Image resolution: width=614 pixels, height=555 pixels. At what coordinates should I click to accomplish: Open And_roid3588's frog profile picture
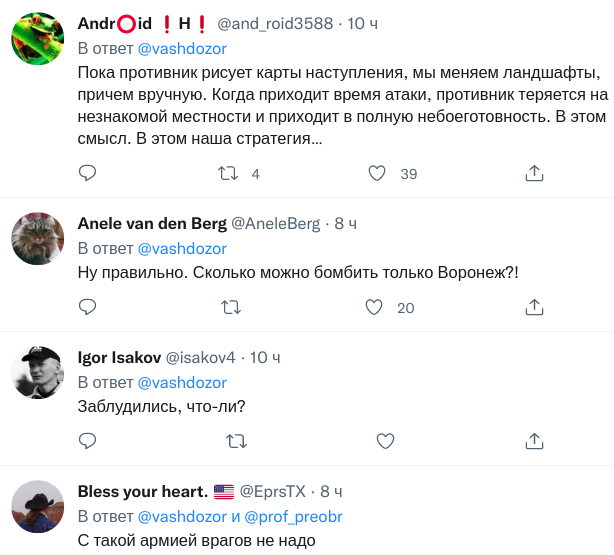[x=38, y=36]
